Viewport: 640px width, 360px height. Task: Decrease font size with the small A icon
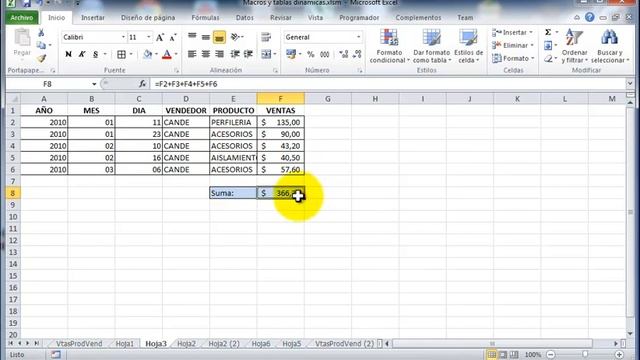pyautogui.click(x=173, y=38)
